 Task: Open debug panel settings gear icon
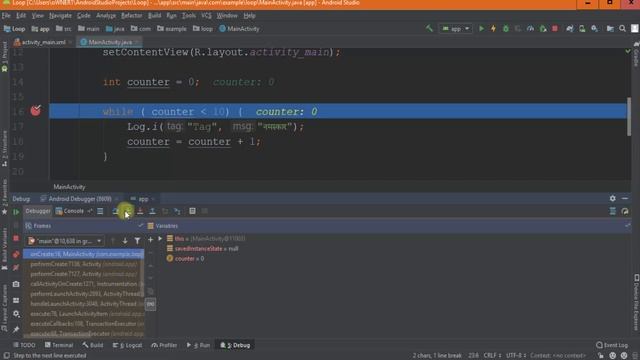[x=613, y=198]
